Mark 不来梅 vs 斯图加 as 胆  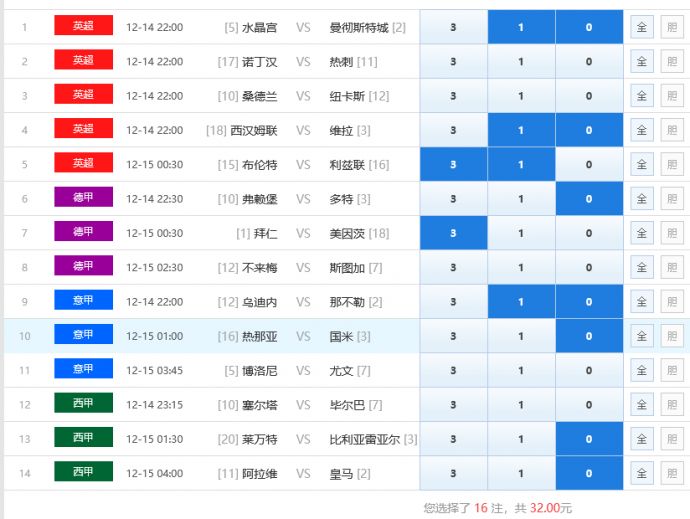point(672,268)
